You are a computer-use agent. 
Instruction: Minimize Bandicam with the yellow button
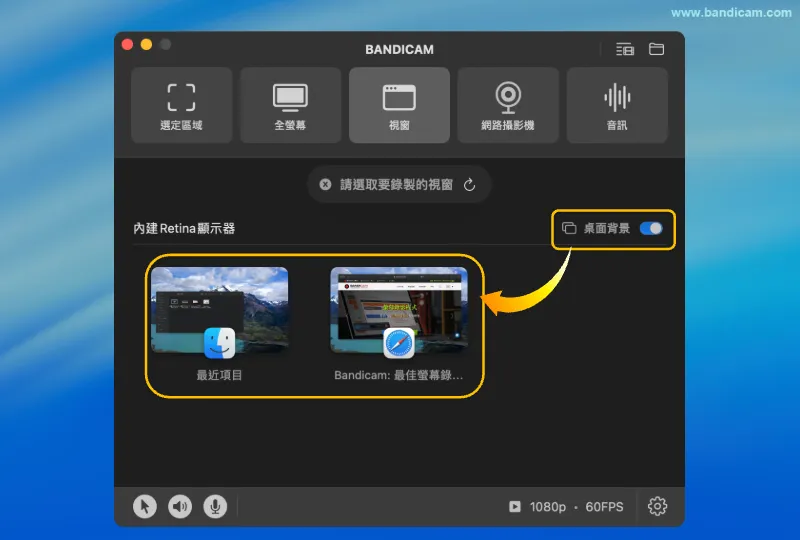tap(146, 44)
